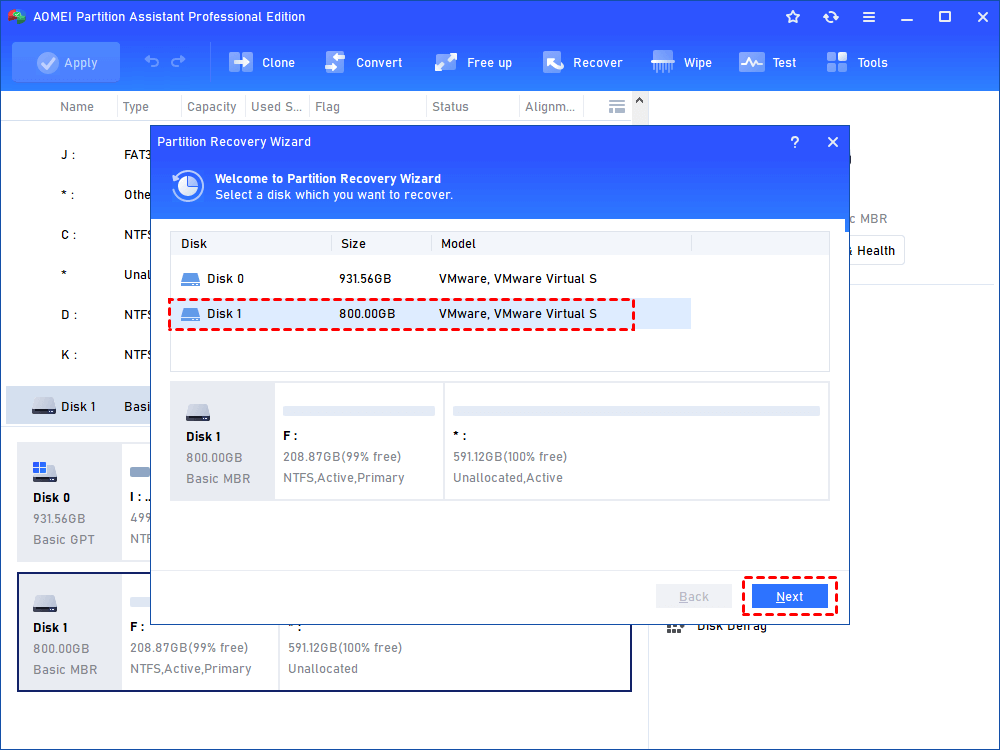
Task: Click the Apply checkmark button
Action: 66,62
